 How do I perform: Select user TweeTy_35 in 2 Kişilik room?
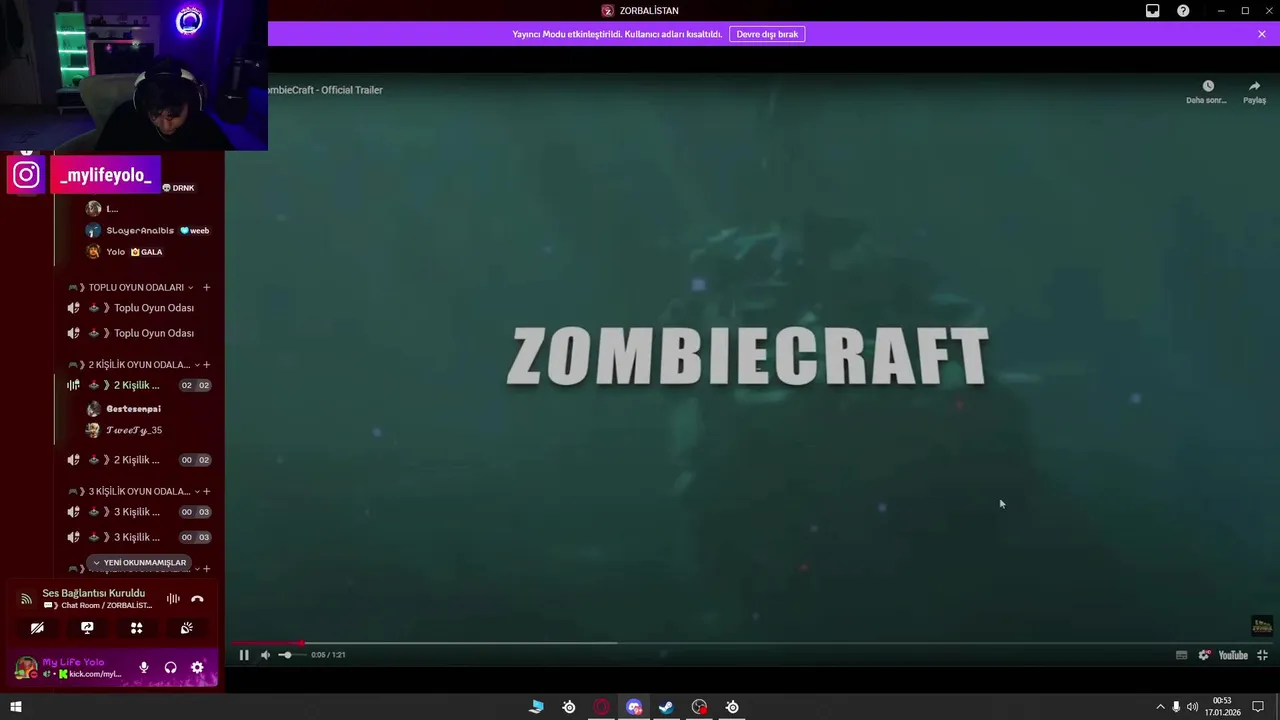click(x=123, y=430)
